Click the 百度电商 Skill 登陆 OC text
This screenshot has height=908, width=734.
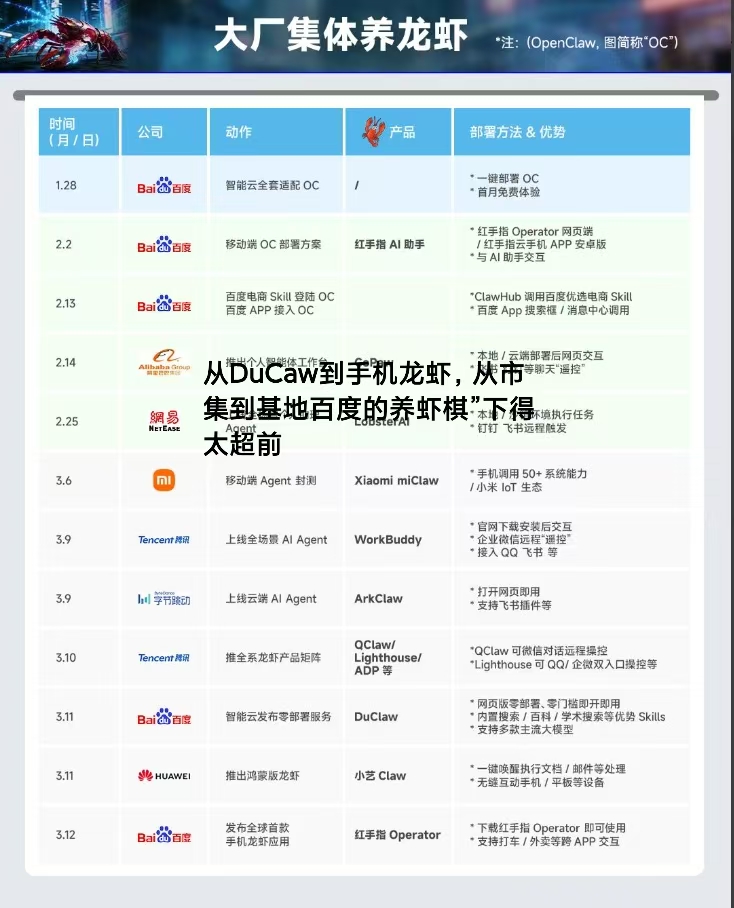pyautogui.click(x=280, y=296)
